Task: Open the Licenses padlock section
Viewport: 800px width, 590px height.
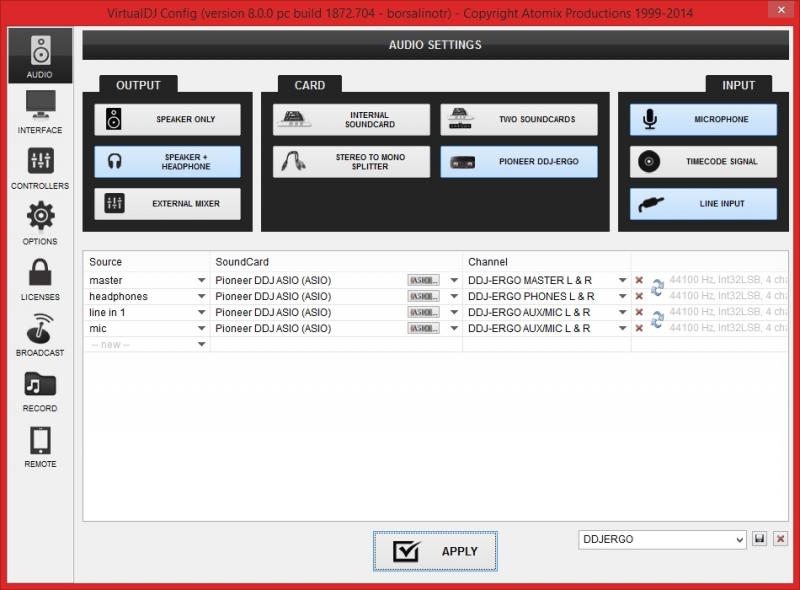Action: pos(40,279)
